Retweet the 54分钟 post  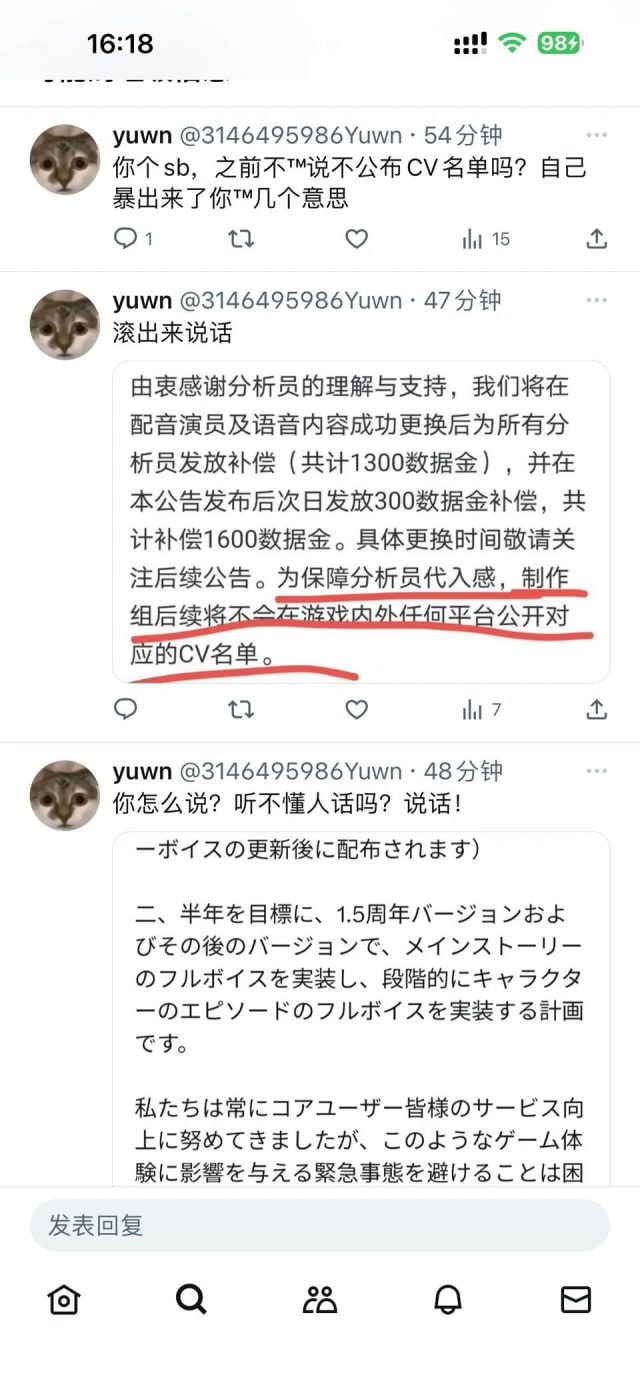tap(241, 238)
